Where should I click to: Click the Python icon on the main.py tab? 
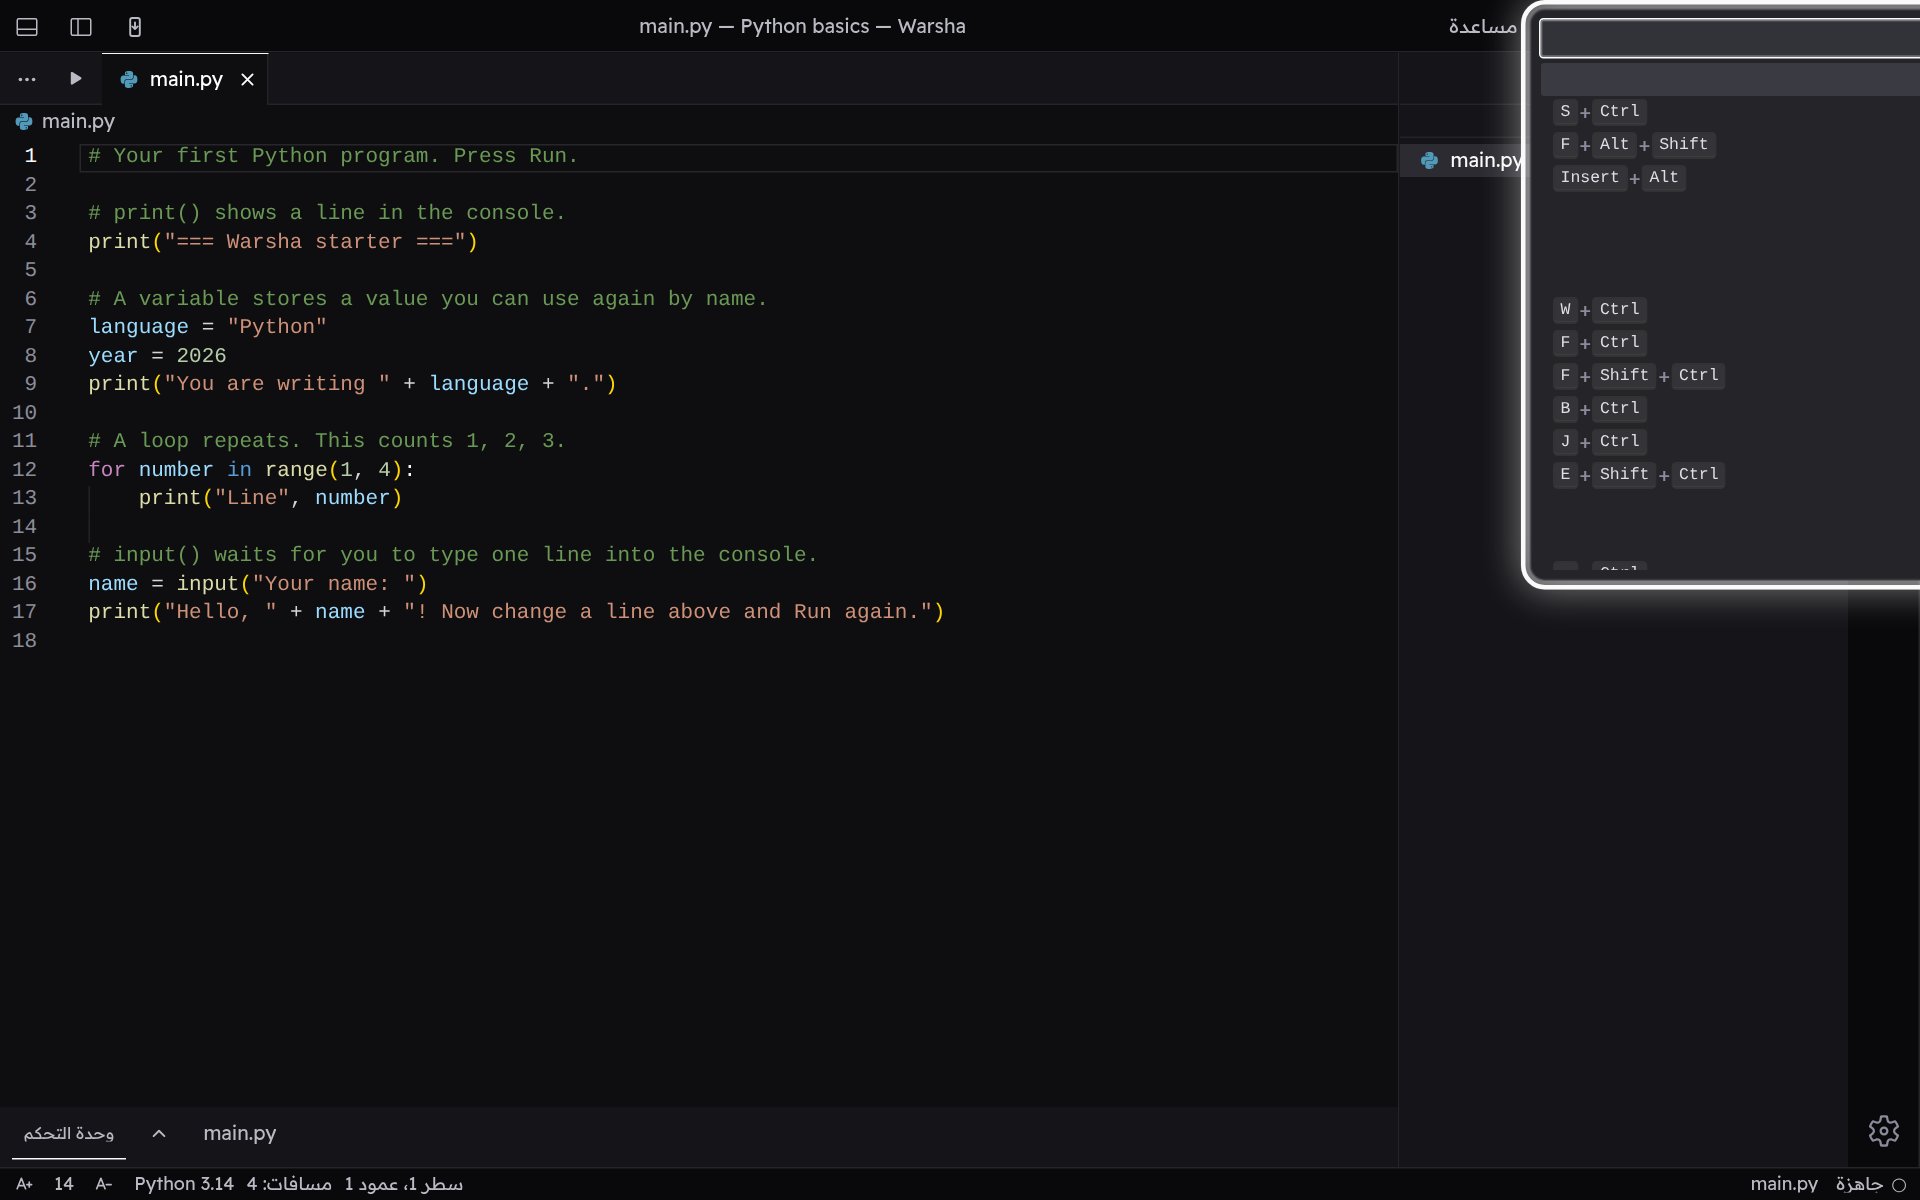[129, 80]
